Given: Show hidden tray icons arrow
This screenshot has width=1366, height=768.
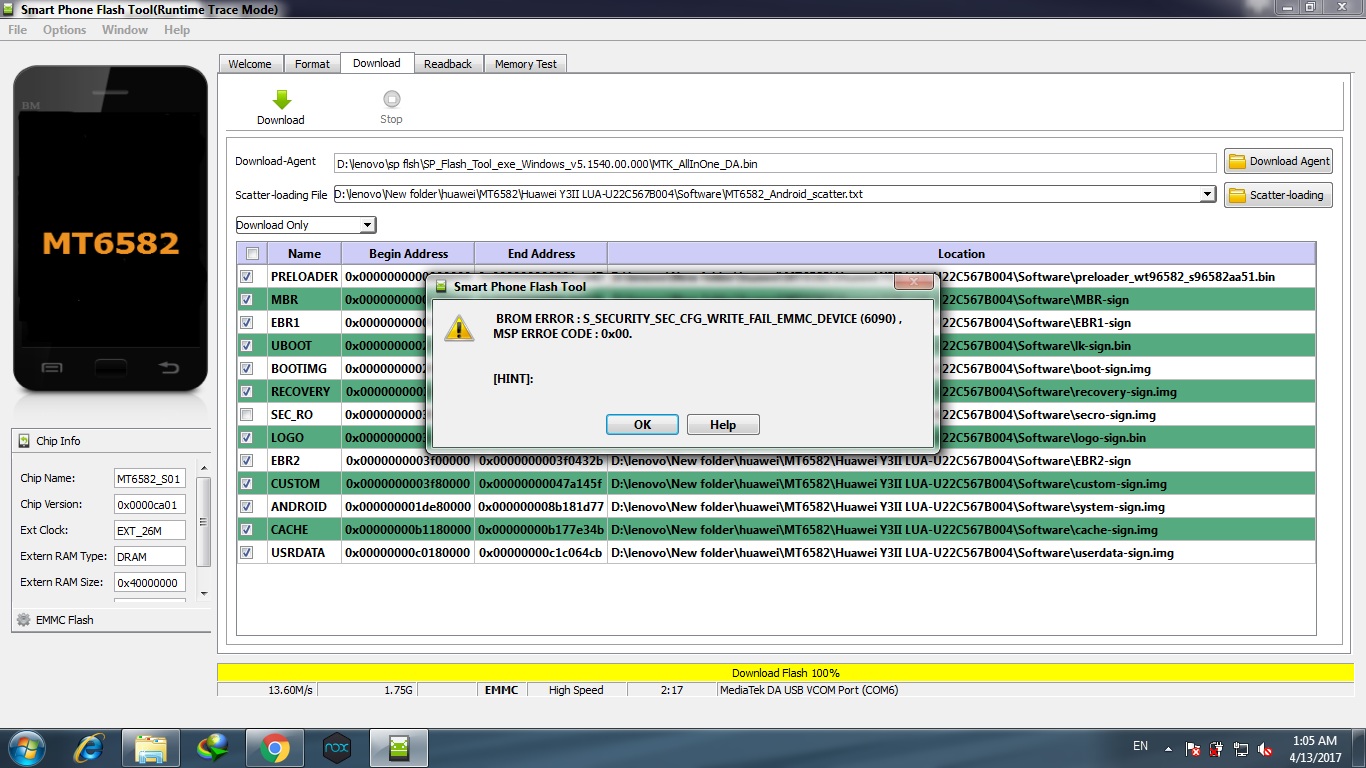Looking at the screenshot, I should tap(1168, 747).
